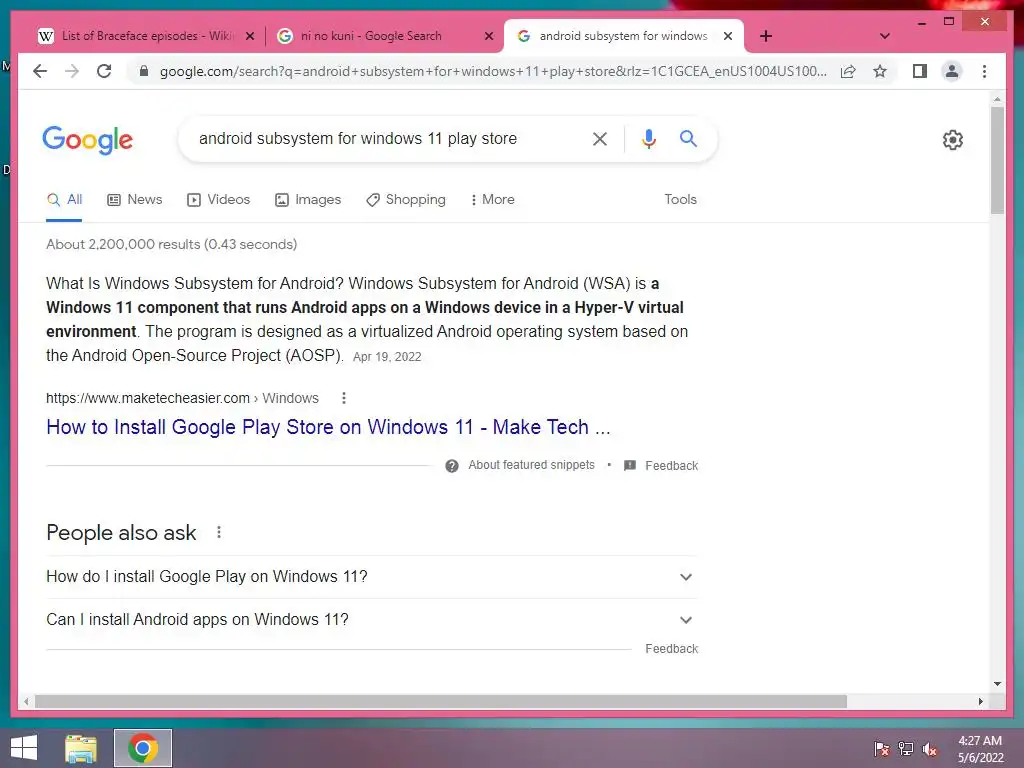Close the android subsystem tab
Image resolution: width=1024 pixels, height=768 pixels.
click(728, 37)
